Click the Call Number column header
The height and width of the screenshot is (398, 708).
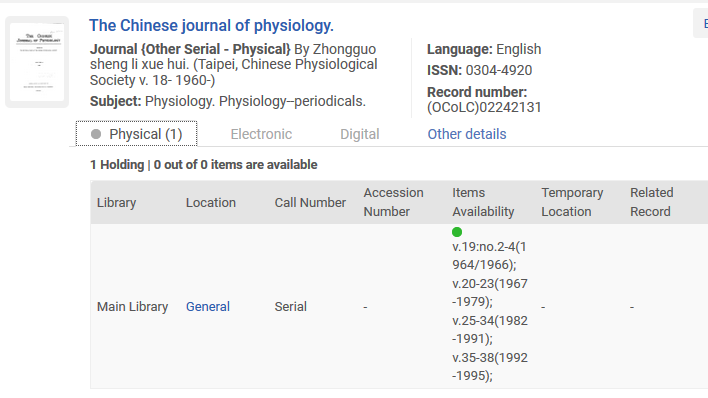310,202
